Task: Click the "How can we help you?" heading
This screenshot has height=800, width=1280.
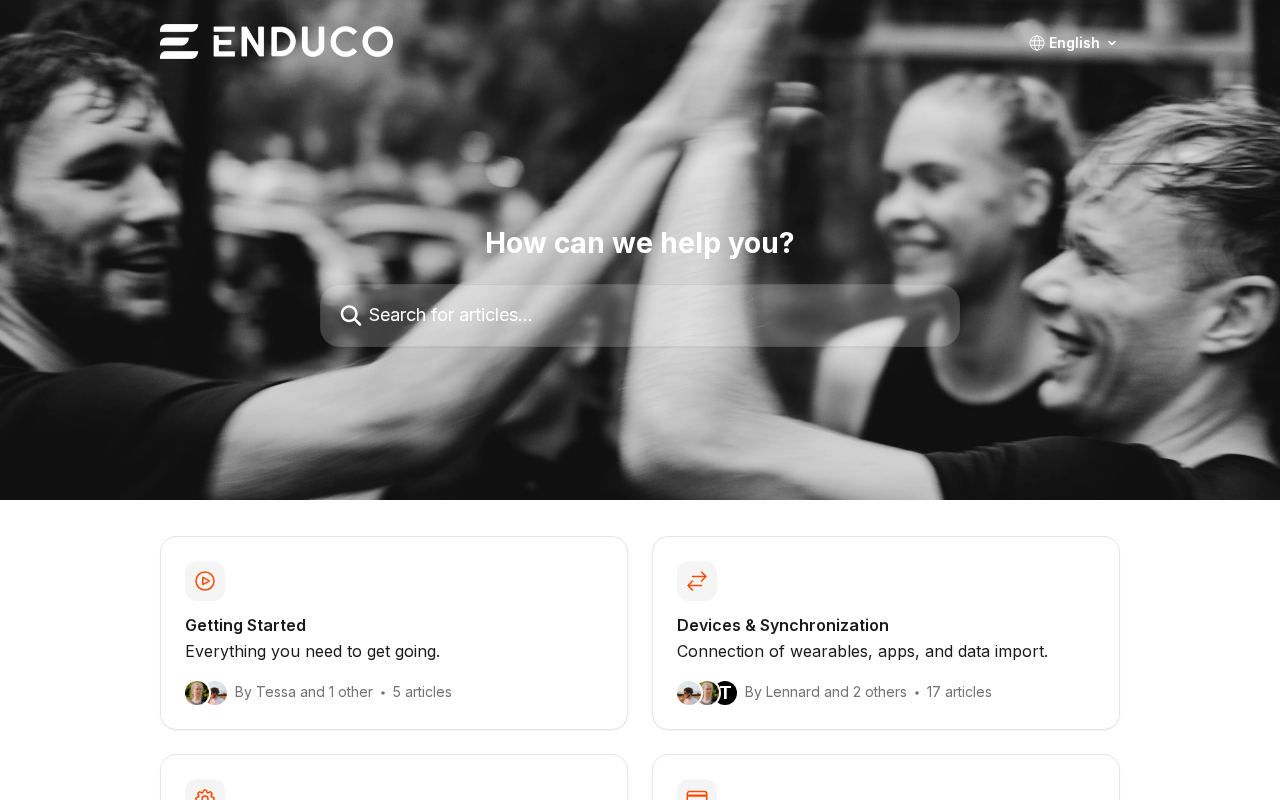Action: (640, 243)
